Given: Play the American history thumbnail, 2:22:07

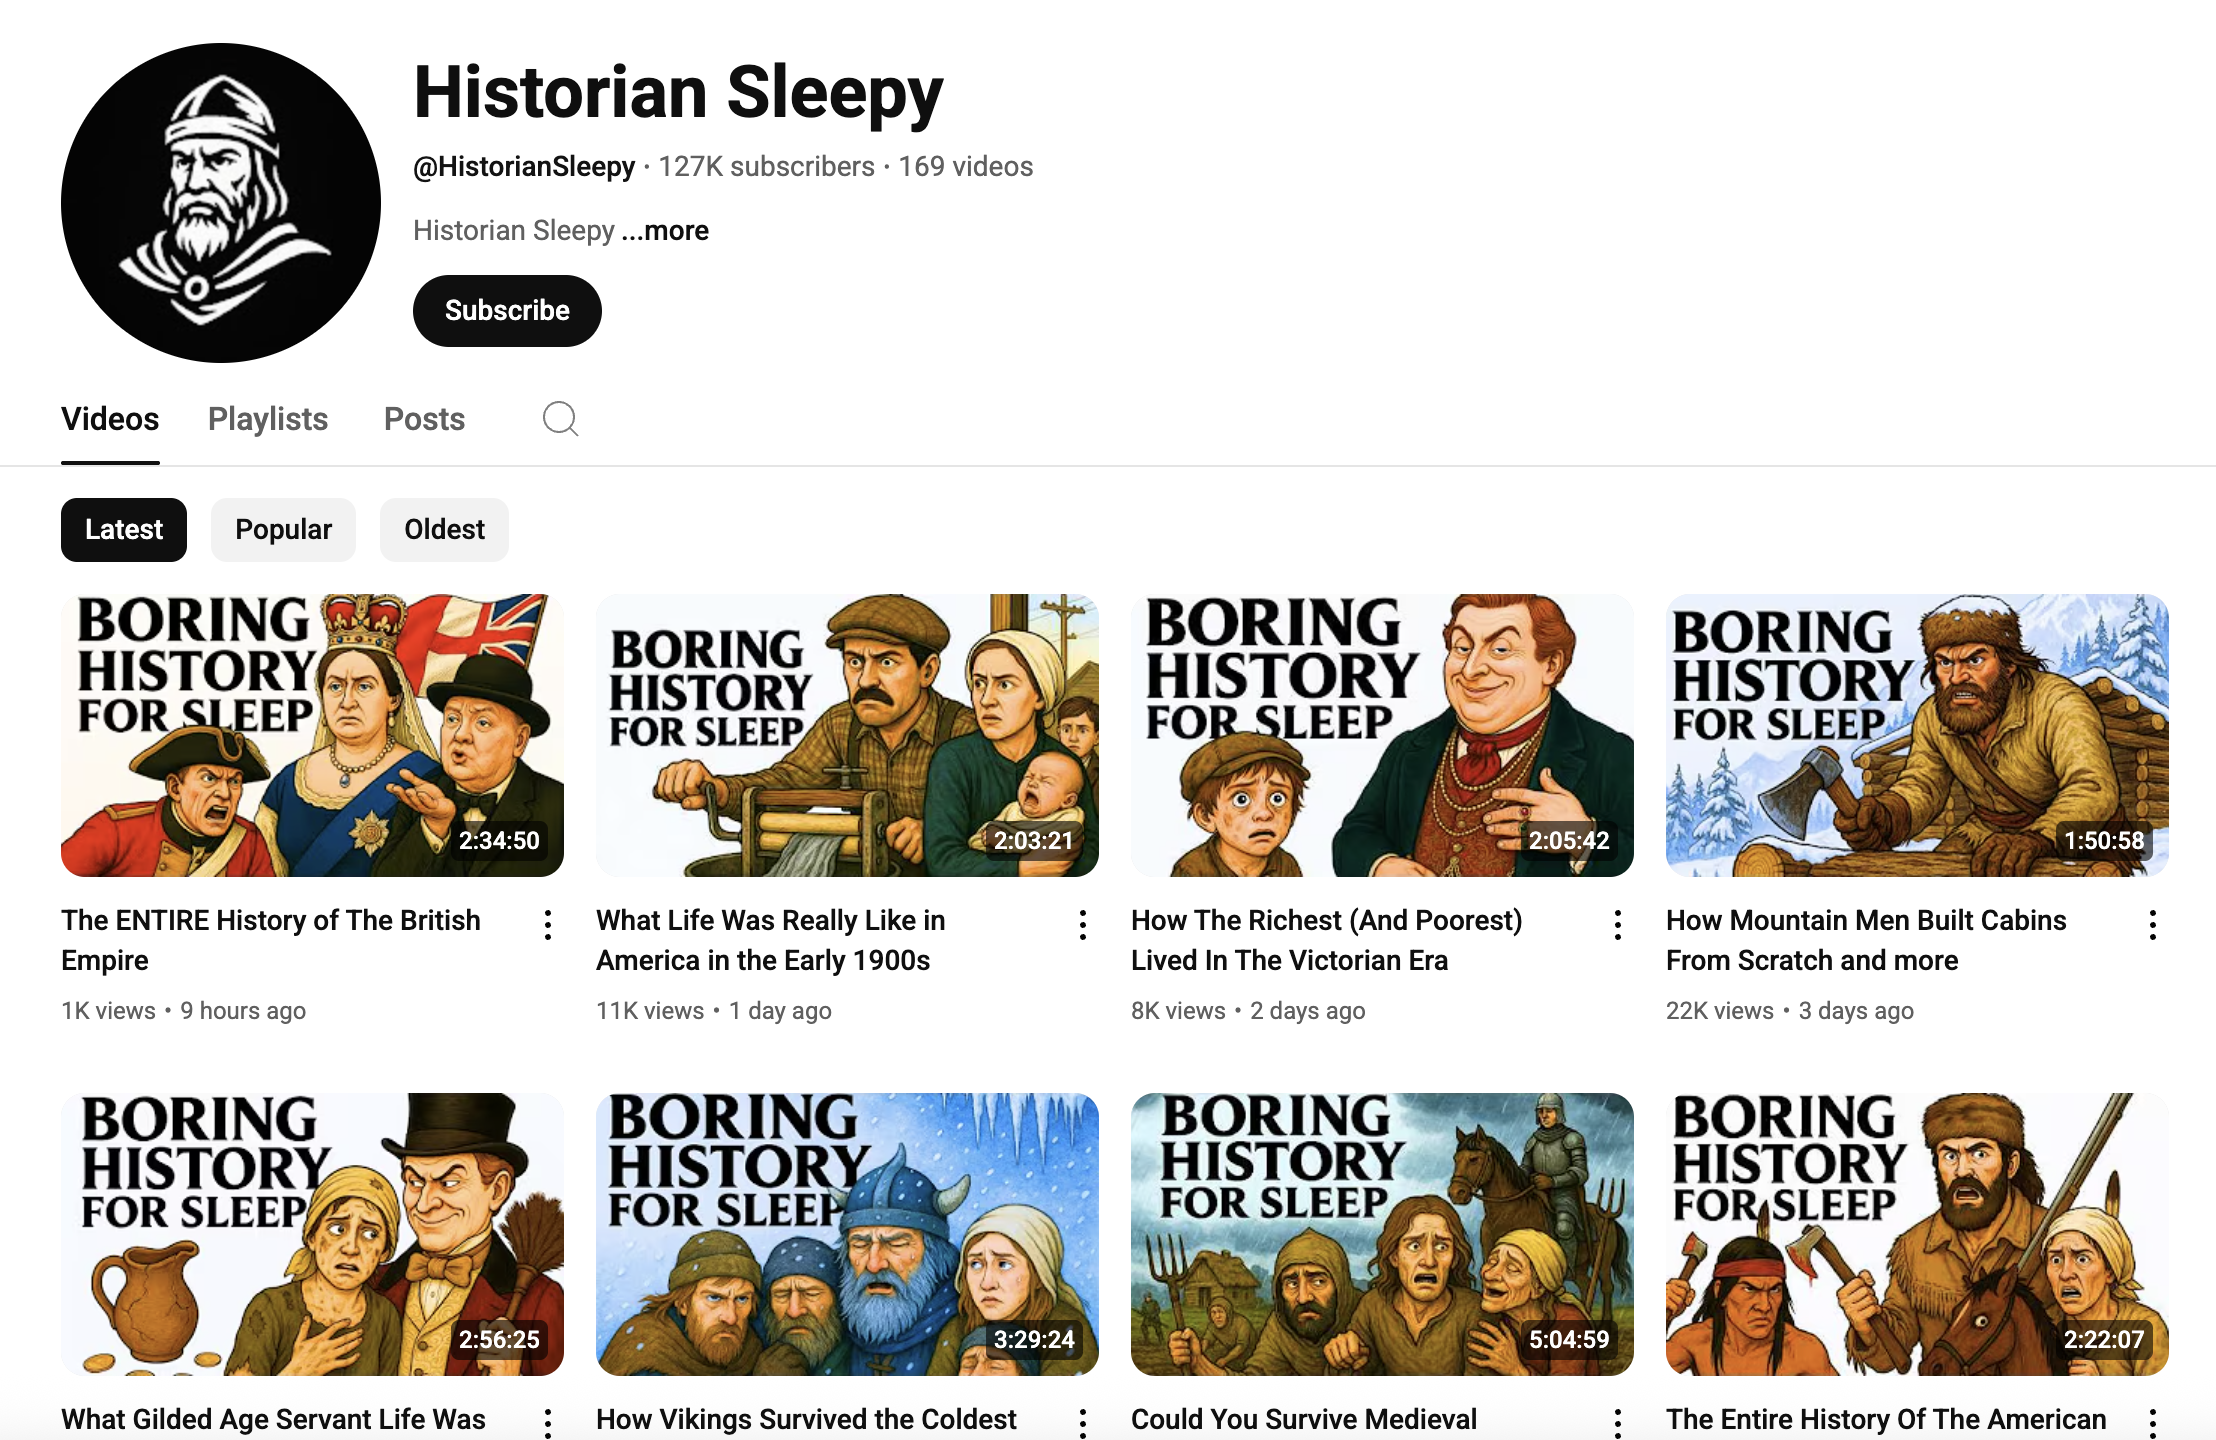Looking at the screenshot, I should pos(1917,1234).
